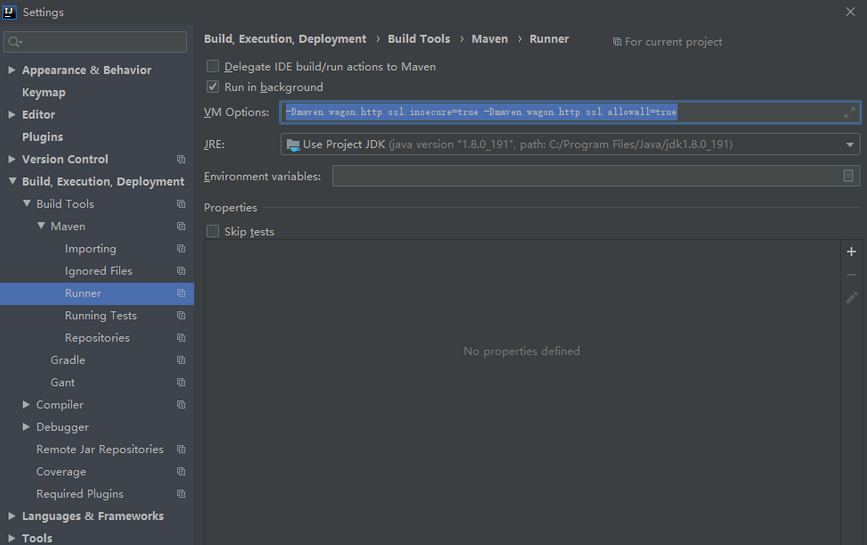Click project-level icon beside Ignored Files
Screen dimensions: 867x545
(181, 271)
